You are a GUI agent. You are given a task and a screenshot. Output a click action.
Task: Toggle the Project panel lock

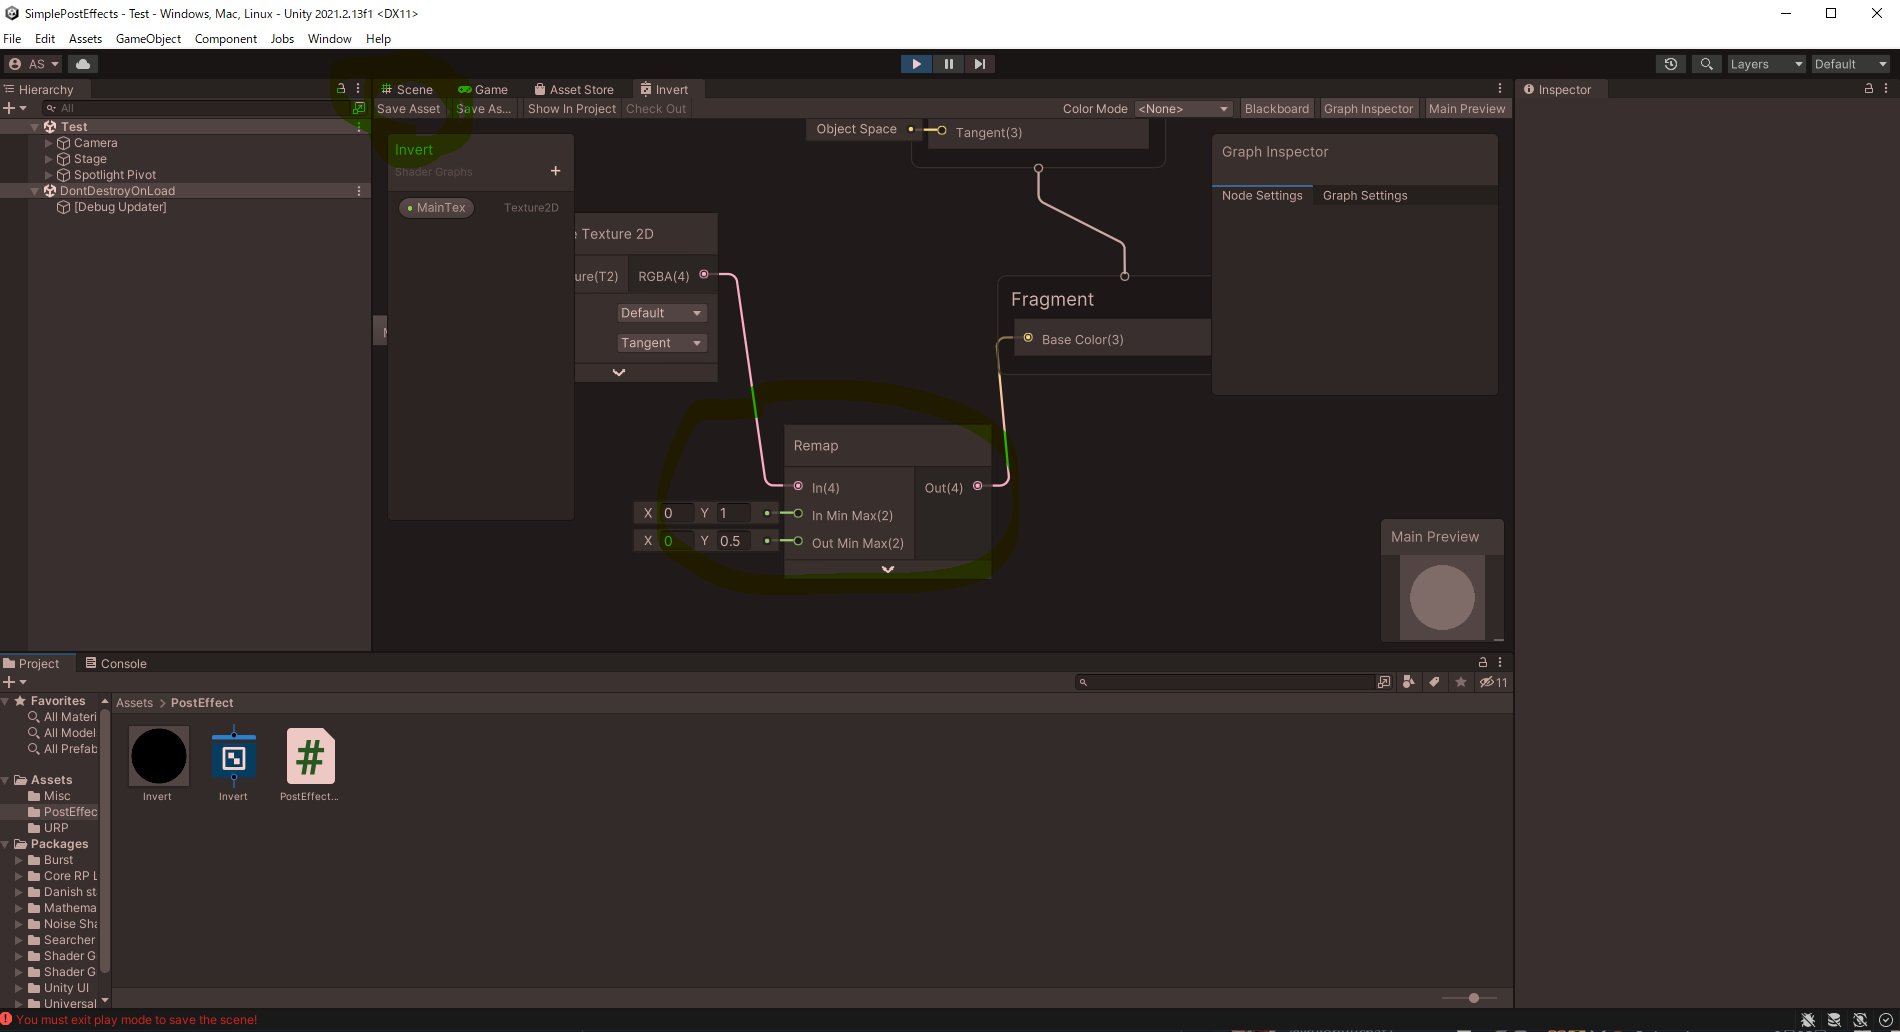tap(1483, 663)
